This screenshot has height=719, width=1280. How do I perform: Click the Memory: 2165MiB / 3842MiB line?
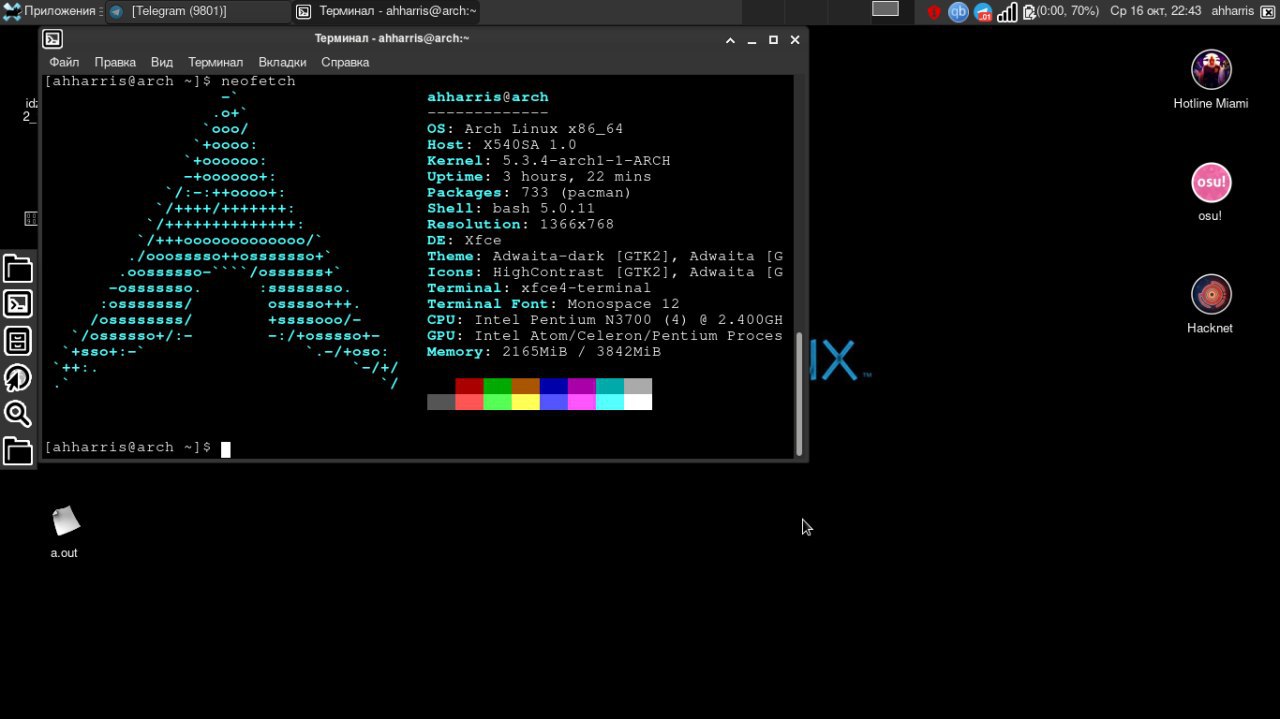pyautogui.click(x=544, y=353)
